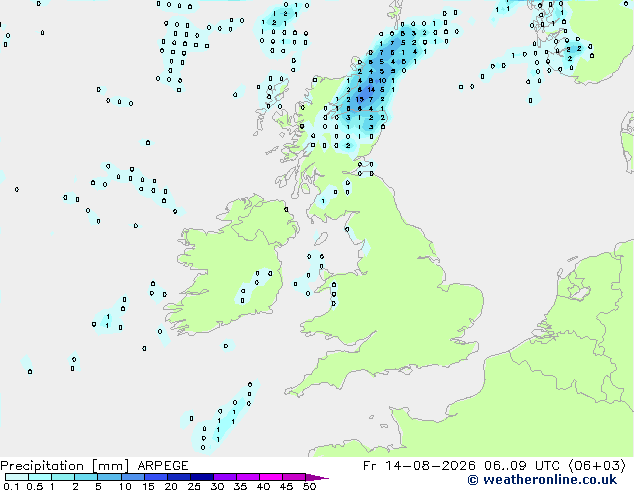The height and width of the screenshot is (490, 634).
Task: Select the 10 to 15 mm legend swatch
Action: (133, 477)
